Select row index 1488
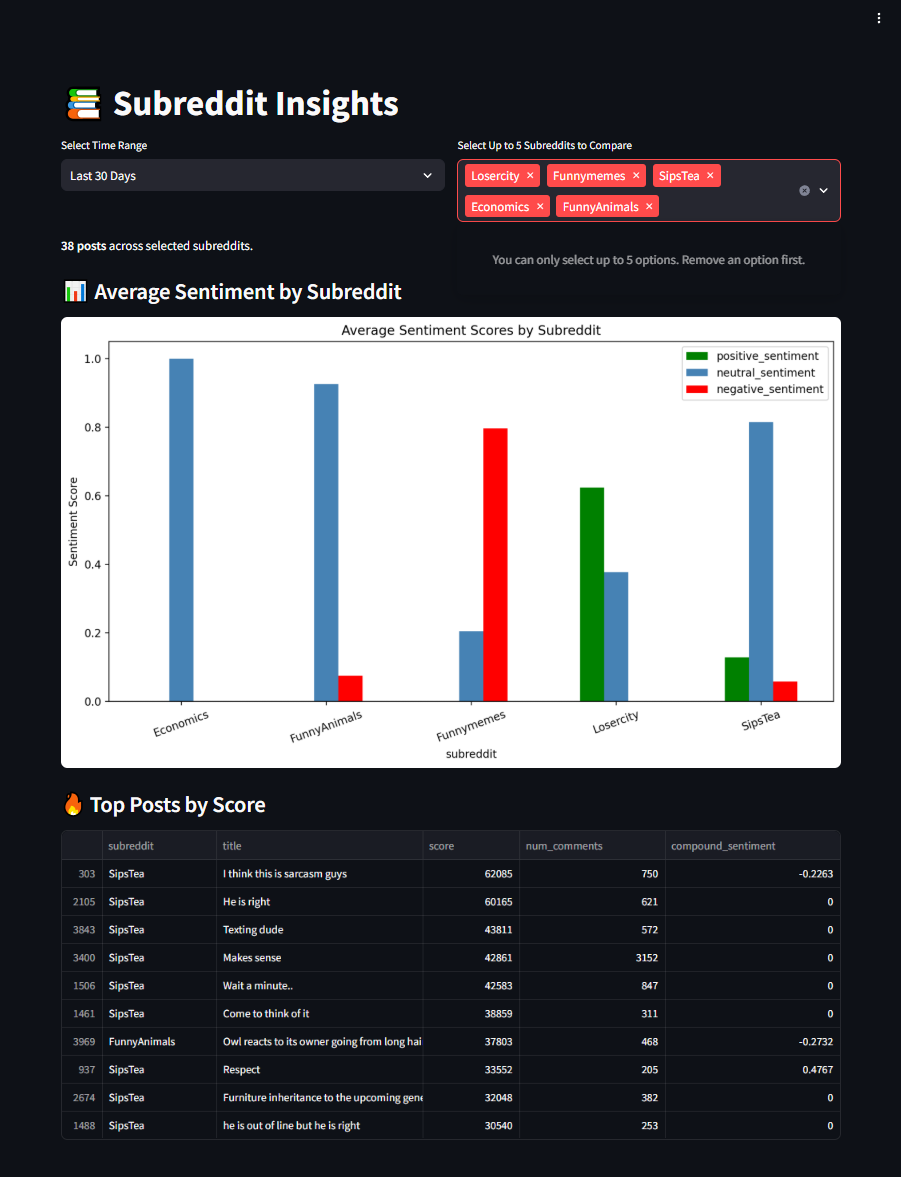Image resolution: width=901 pixels, height=1177 pixels. click(x=83, y=1125)
